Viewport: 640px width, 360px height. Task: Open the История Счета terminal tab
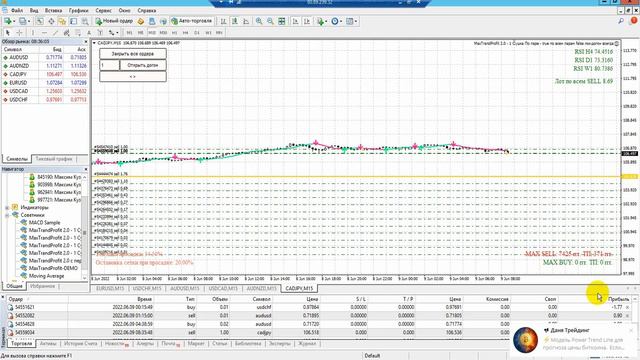(x=80, y=344)
